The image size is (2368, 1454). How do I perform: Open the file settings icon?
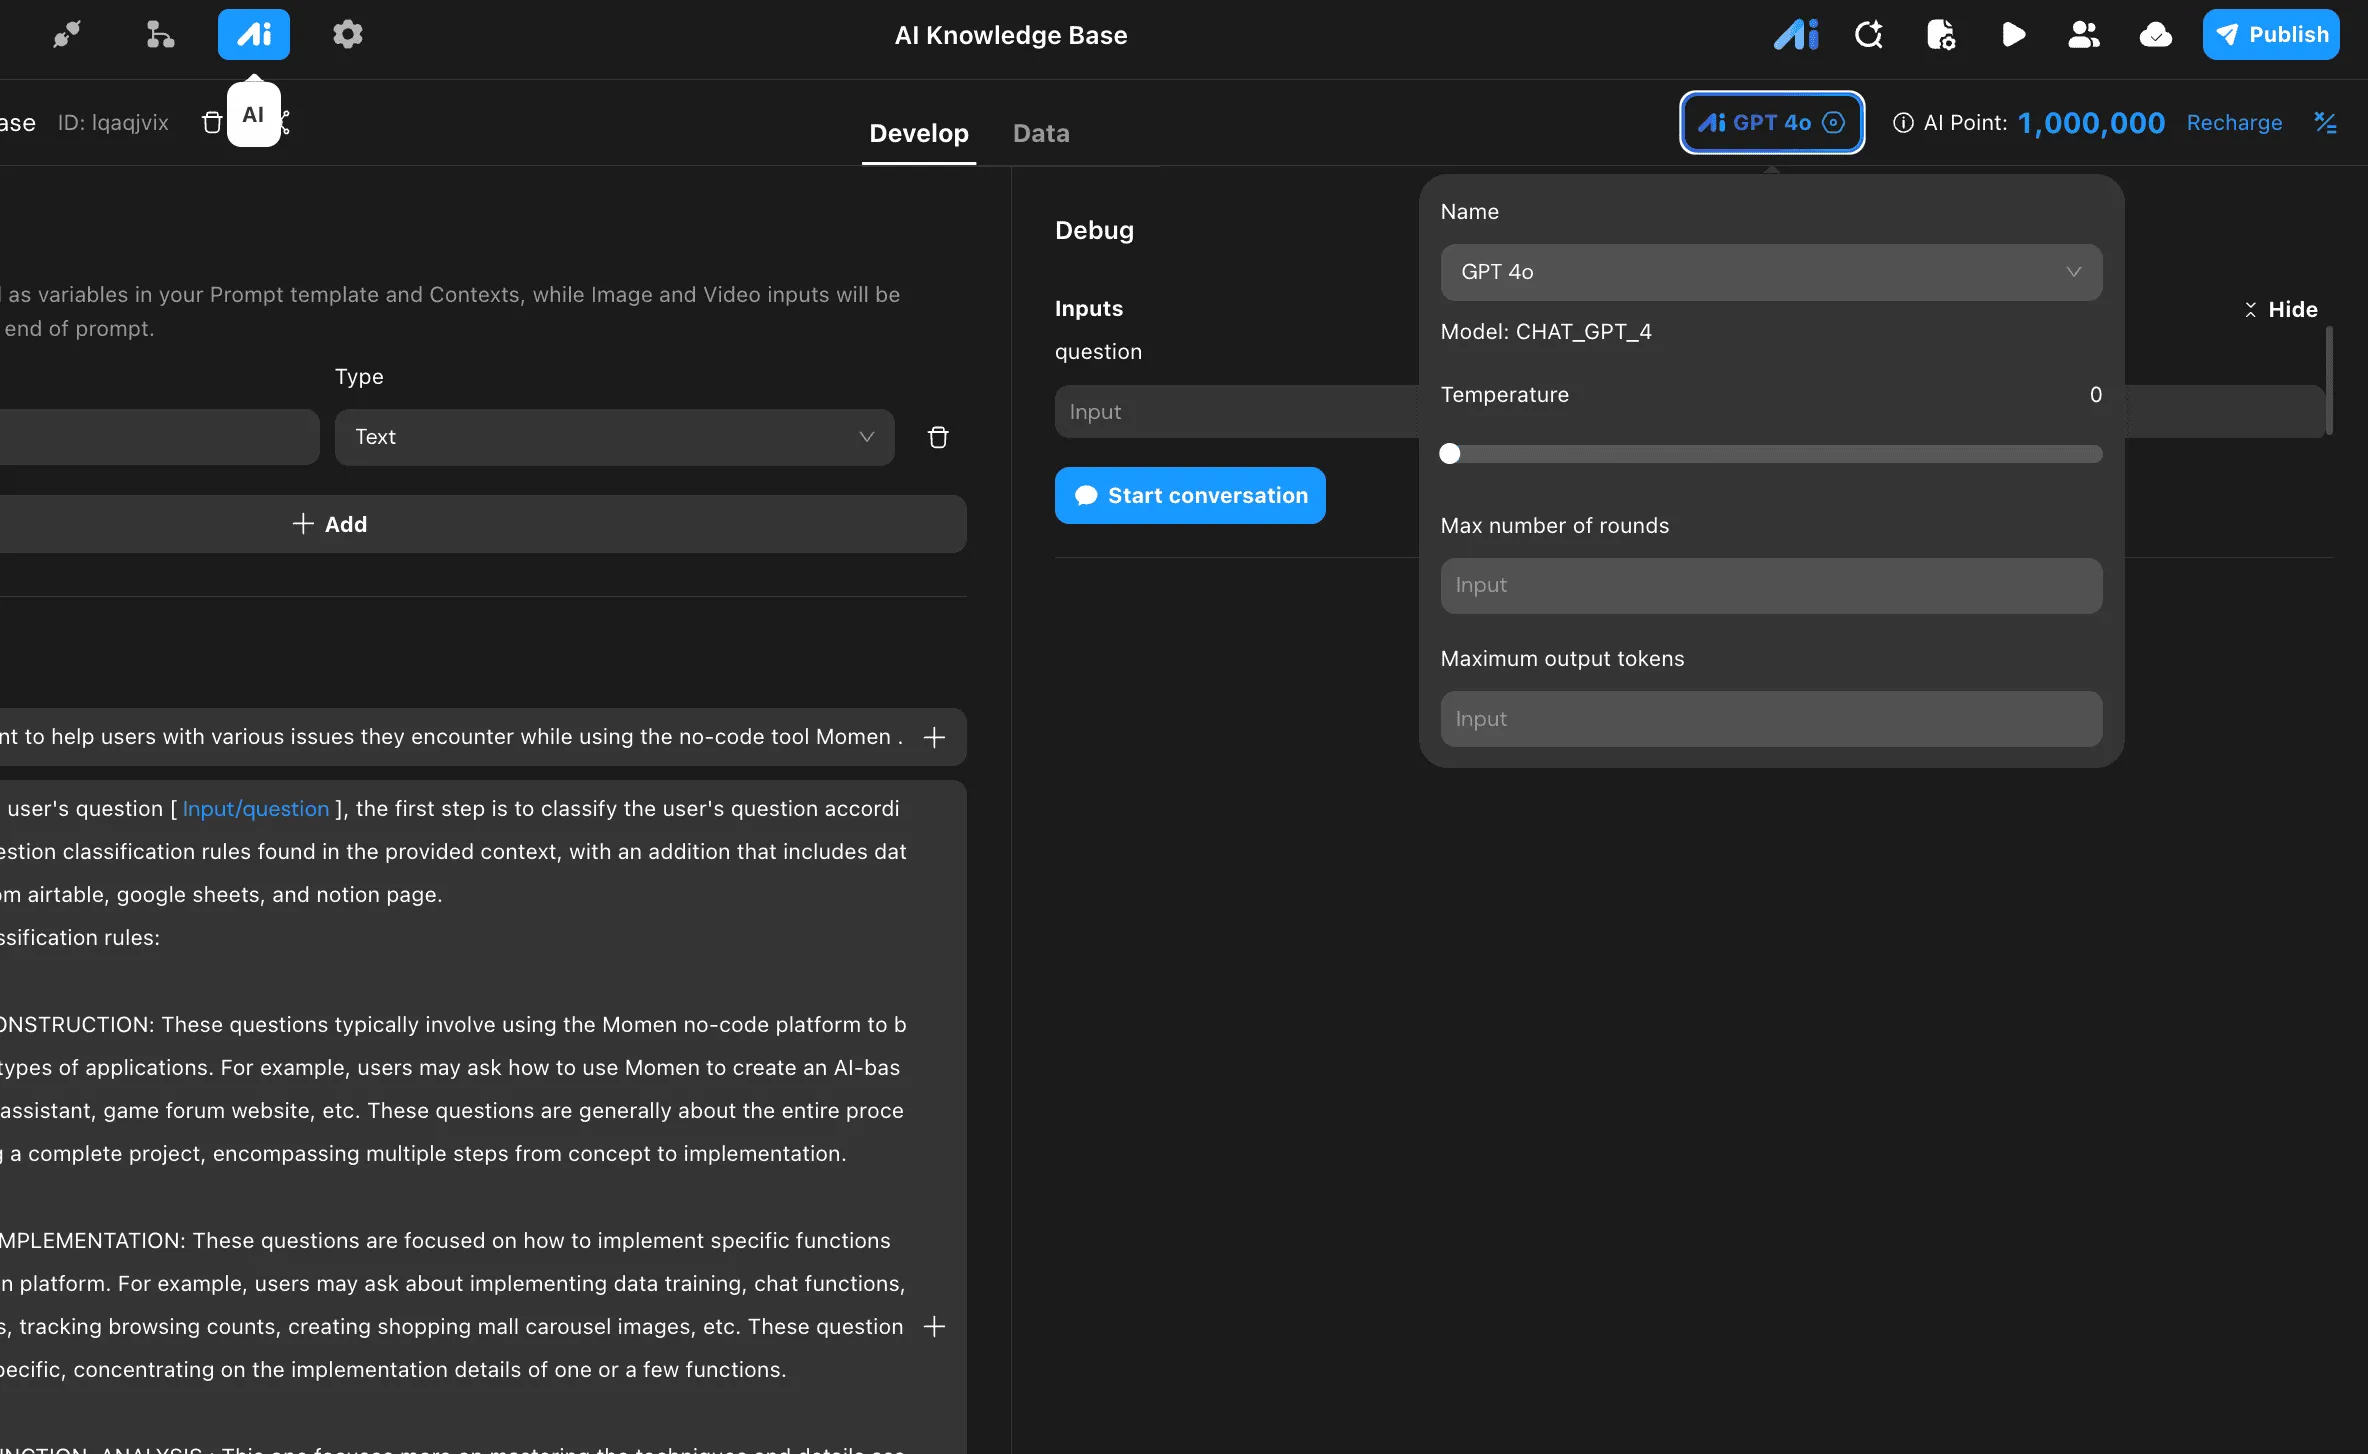point(1941,35)
